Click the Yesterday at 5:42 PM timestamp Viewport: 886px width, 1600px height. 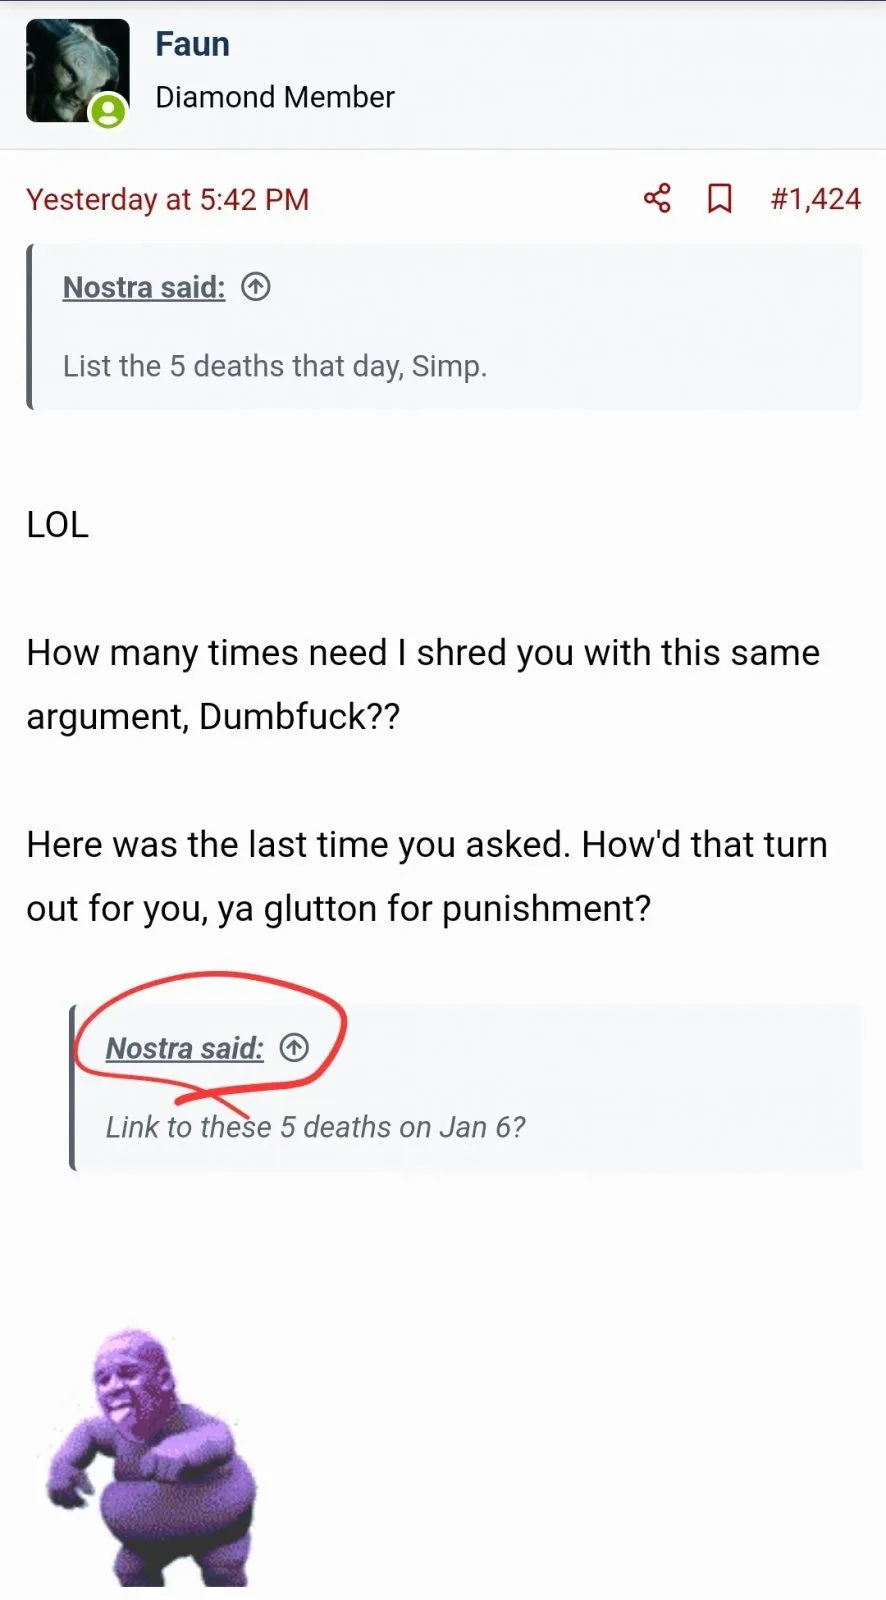pyautogui.click(x=167, y=199)
